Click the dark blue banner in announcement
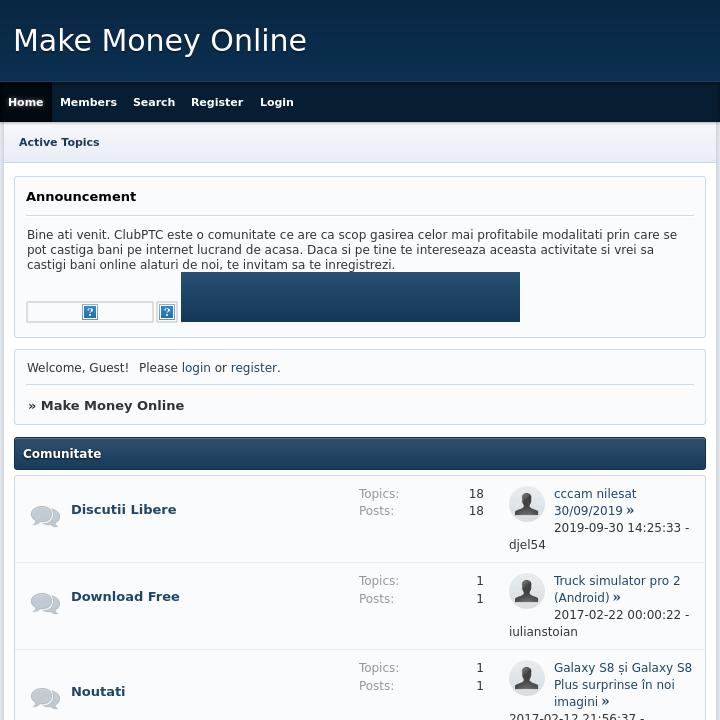This screenshot has width=720, height=720. [350, 297]
